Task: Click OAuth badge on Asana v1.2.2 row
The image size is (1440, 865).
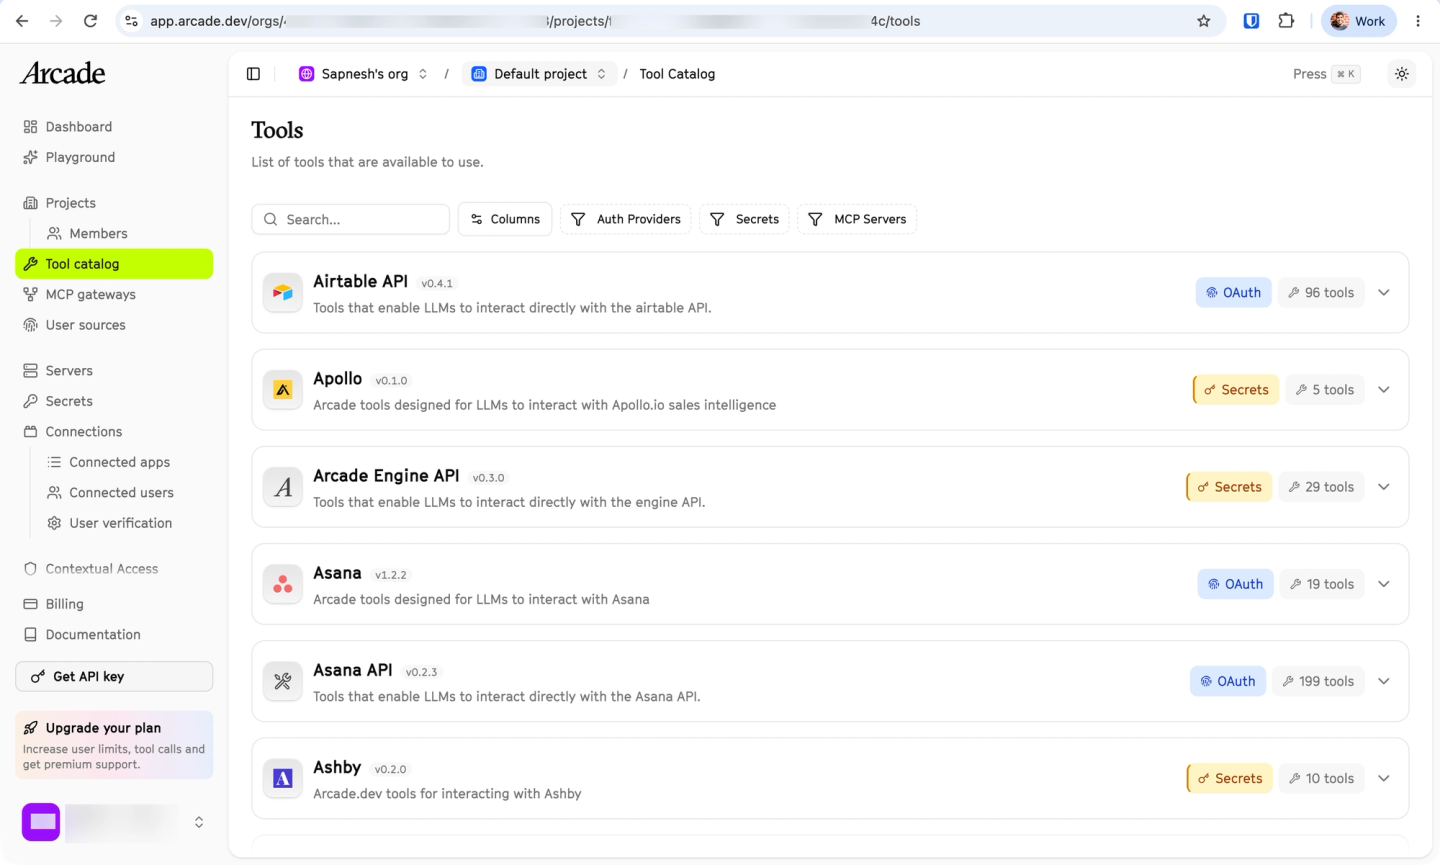Action: pyautogui.click(x=1235, y=584)
